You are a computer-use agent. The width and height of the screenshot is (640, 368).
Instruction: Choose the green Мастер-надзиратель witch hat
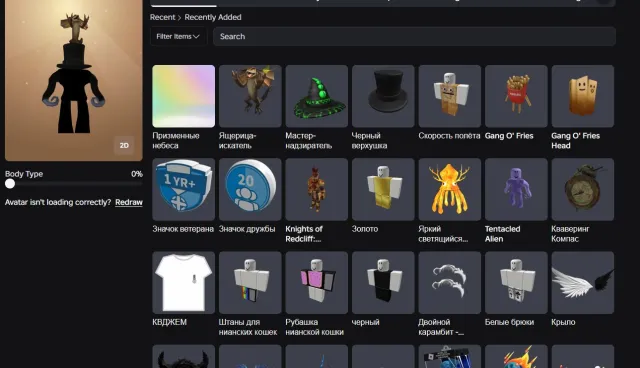(316, 96)
